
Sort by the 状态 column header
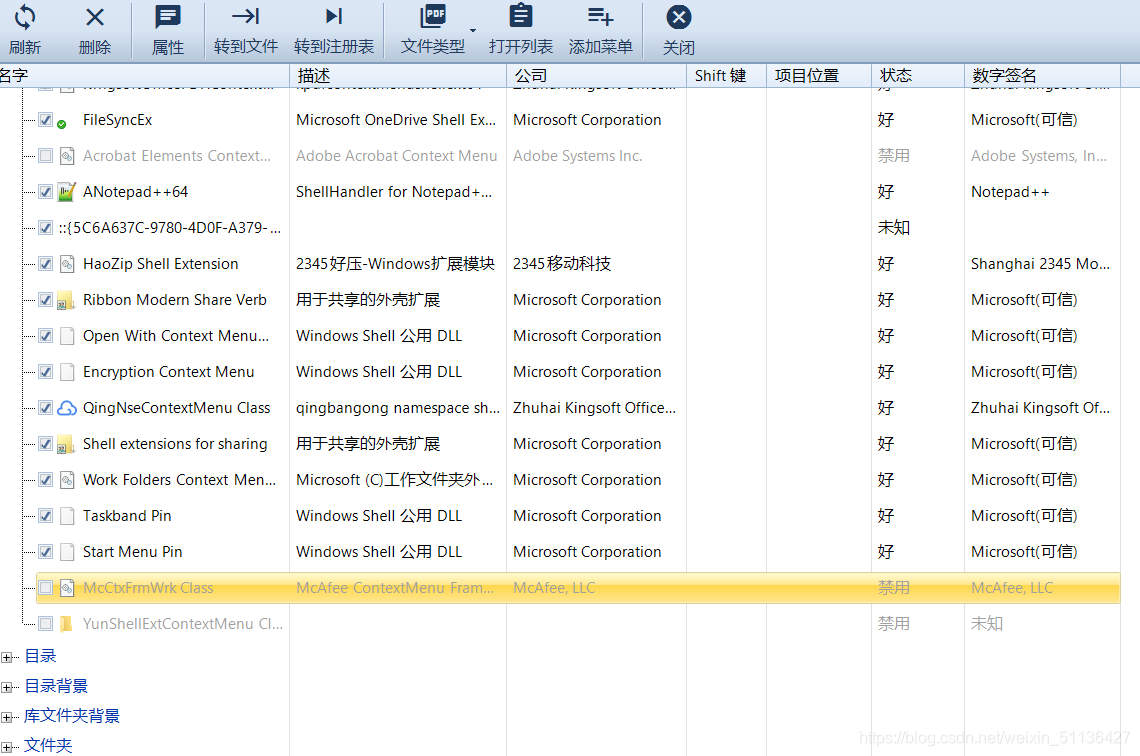918,76
